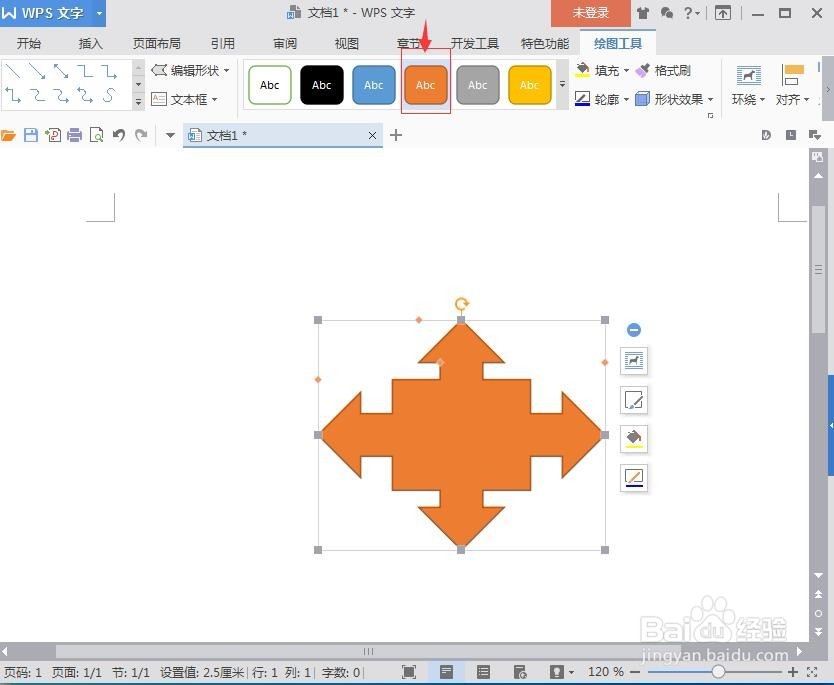Switch to the 特色功能 tab
This screenshot has height=685, width=834.
tap(545, 43)
